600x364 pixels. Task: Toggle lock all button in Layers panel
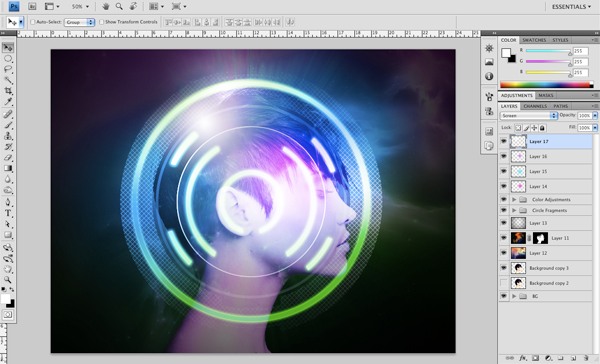(x=542, y=128)
